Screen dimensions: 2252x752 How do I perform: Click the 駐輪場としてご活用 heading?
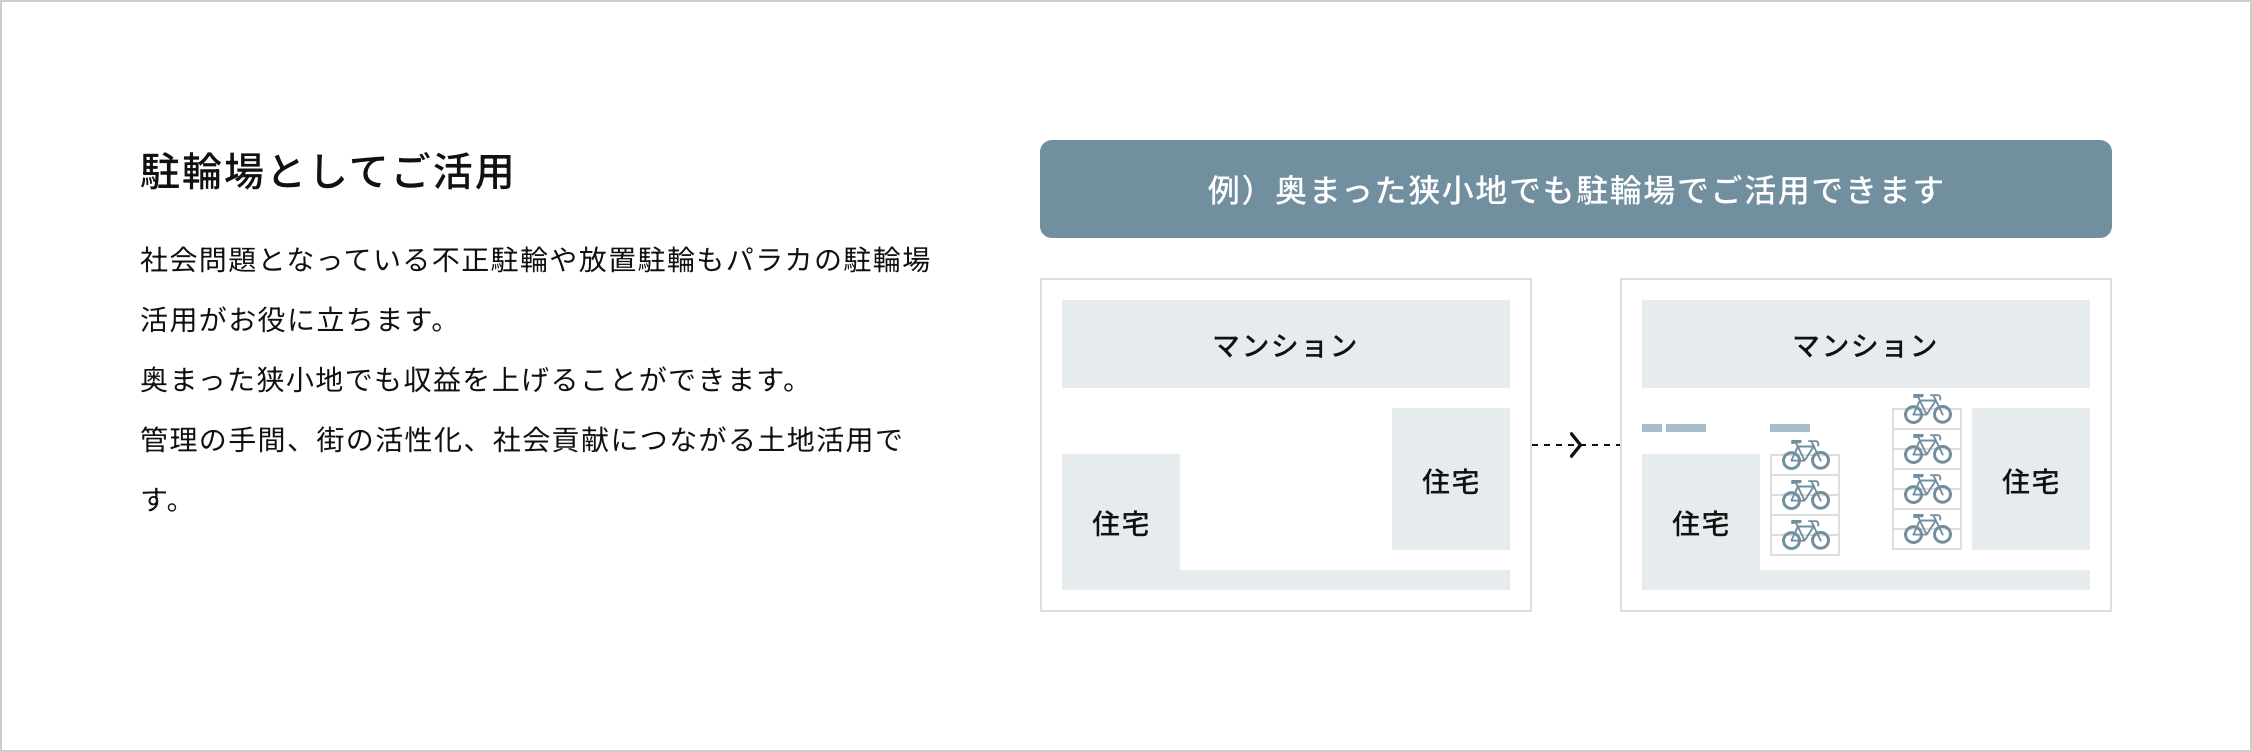(x=327, y=172)
